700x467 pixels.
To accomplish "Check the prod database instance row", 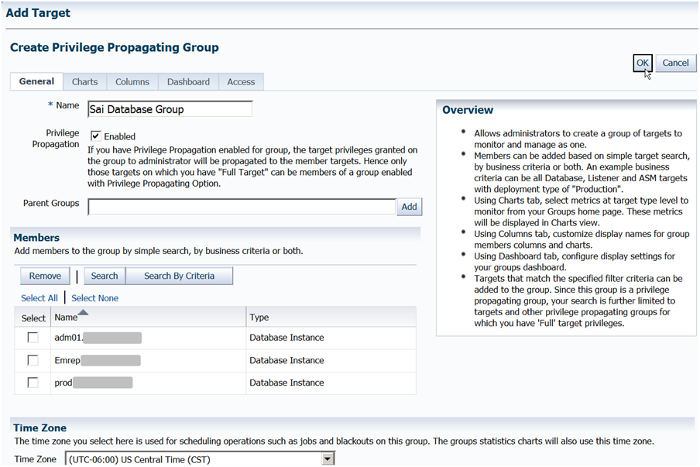I will [33, 382].
